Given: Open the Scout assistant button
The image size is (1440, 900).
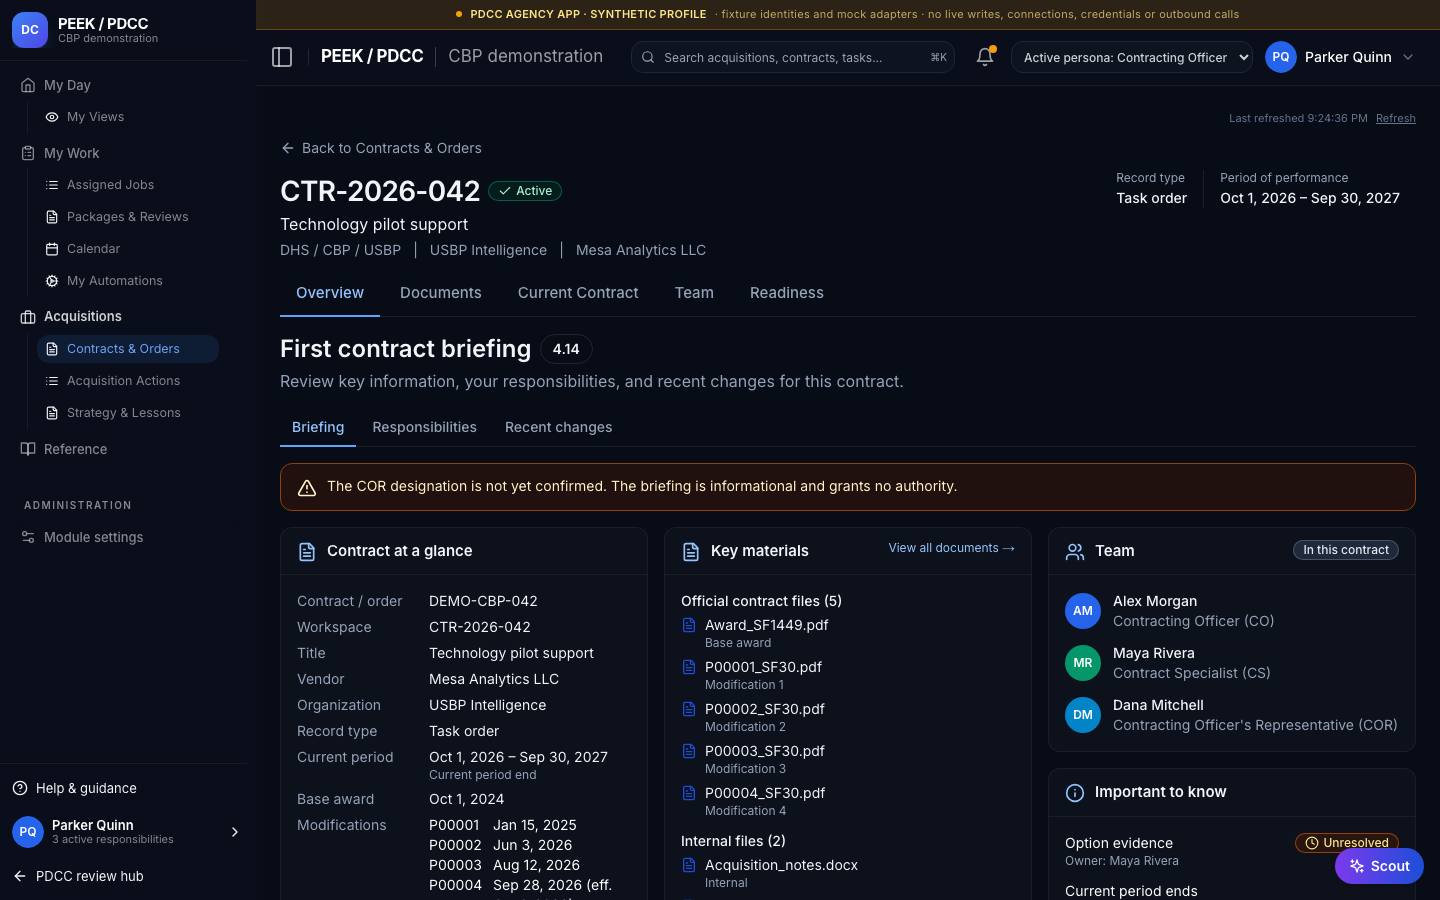Looking at the screenshot, I should 1379,866.
